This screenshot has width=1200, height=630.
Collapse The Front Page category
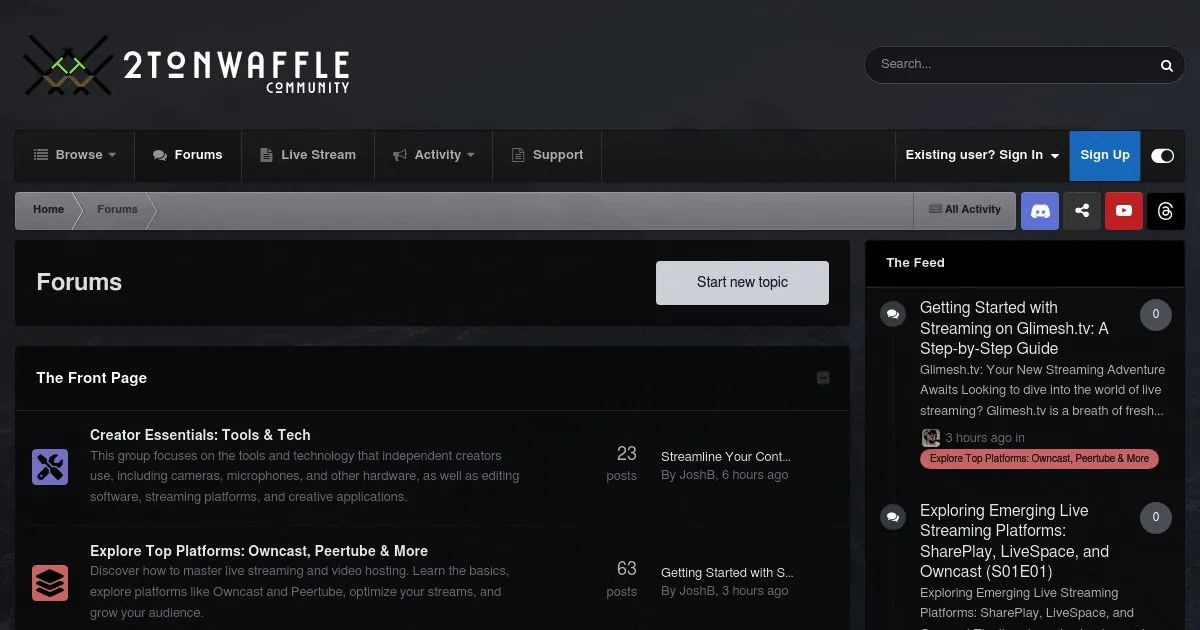point(823,378)
